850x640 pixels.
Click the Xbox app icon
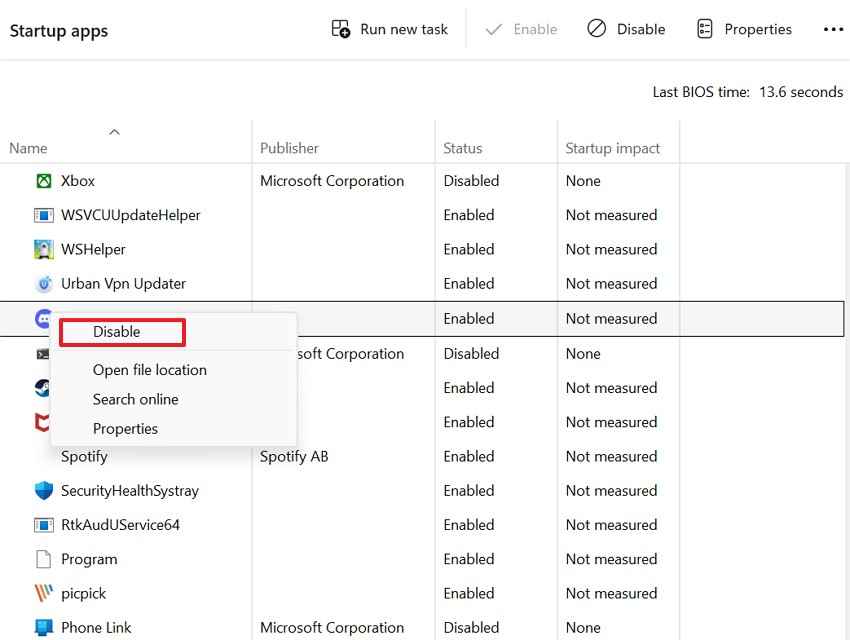click(x=43, y=180)
